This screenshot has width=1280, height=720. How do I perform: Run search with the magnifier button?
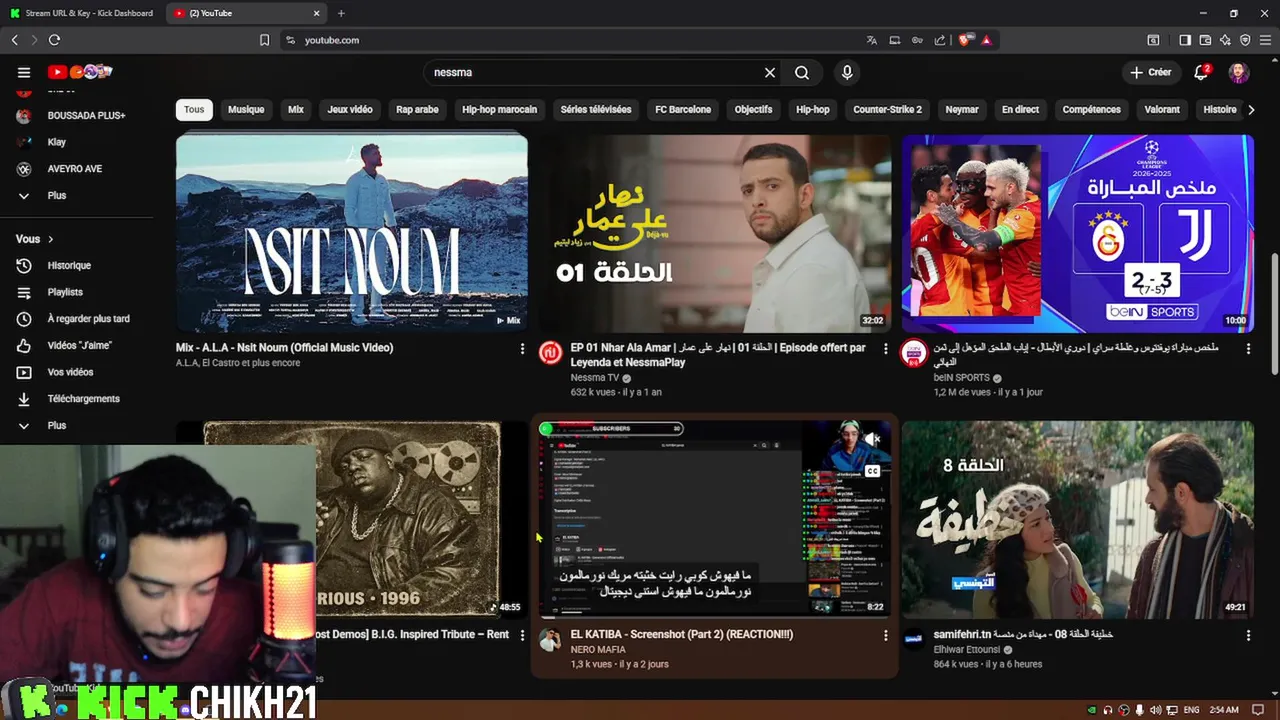(802, 72)
